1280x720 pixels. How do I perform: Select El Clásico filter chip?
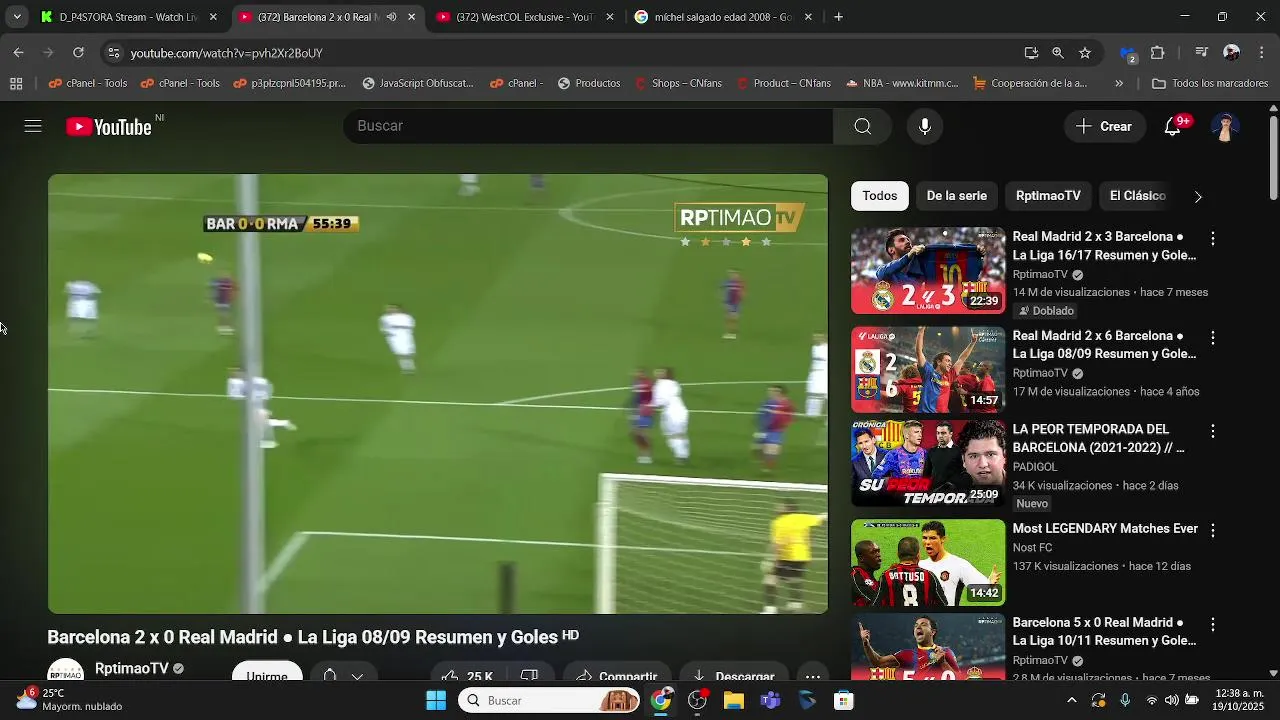click(x=1138, y=196)
